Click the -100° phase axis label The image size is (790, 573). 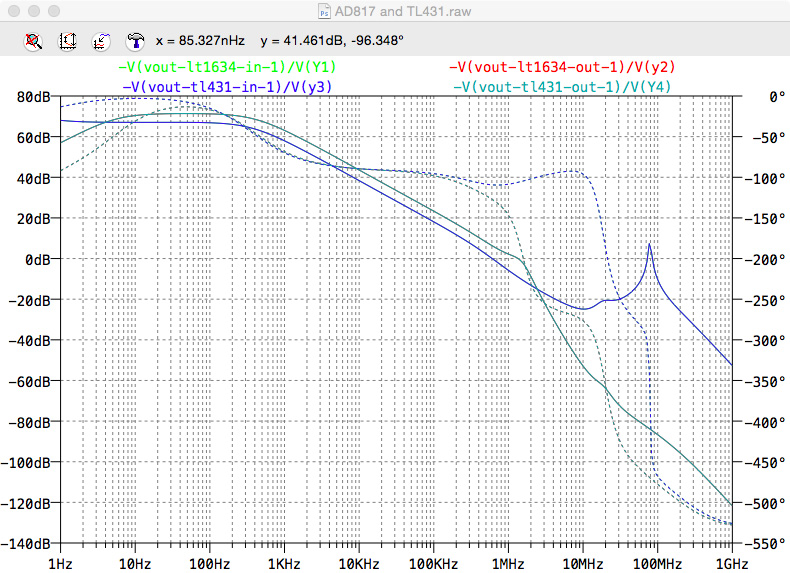tap(765, 178)
